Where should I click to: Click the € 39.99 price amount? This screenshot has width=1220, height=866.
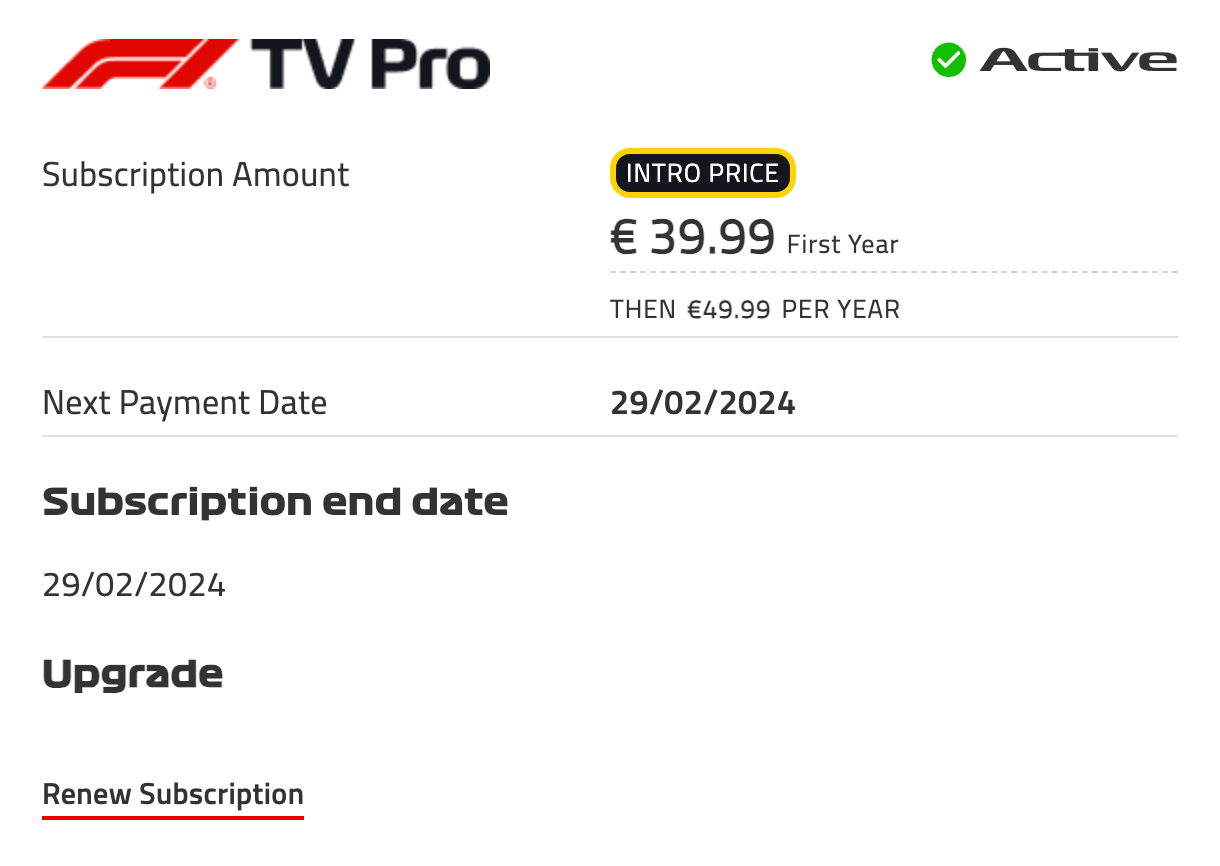pos(693,238)
